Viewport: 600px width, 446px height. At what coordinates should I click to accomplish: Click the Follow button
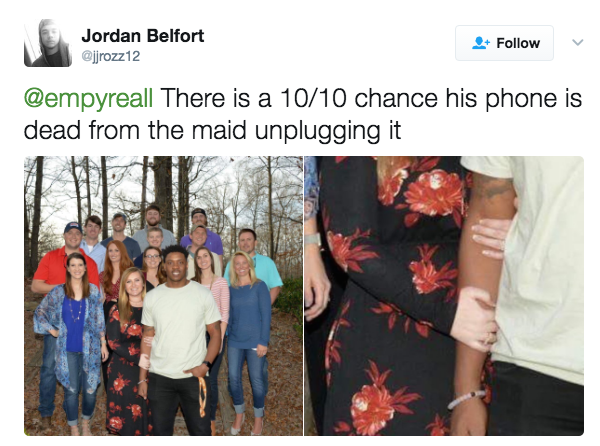point(504,43)
